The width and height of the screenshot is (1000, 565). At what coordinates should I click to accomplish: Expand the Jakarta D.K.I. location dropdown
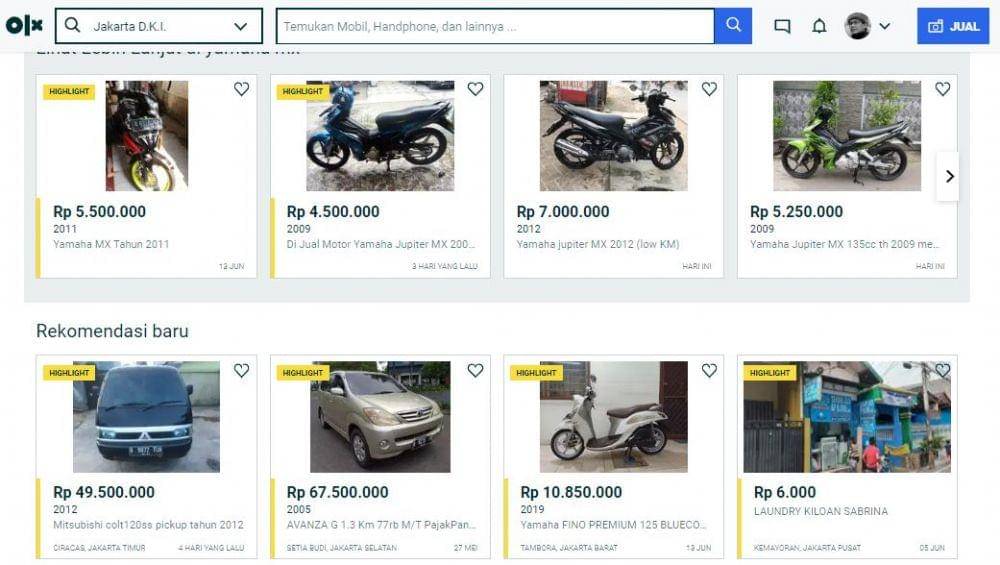pos(240,26)
